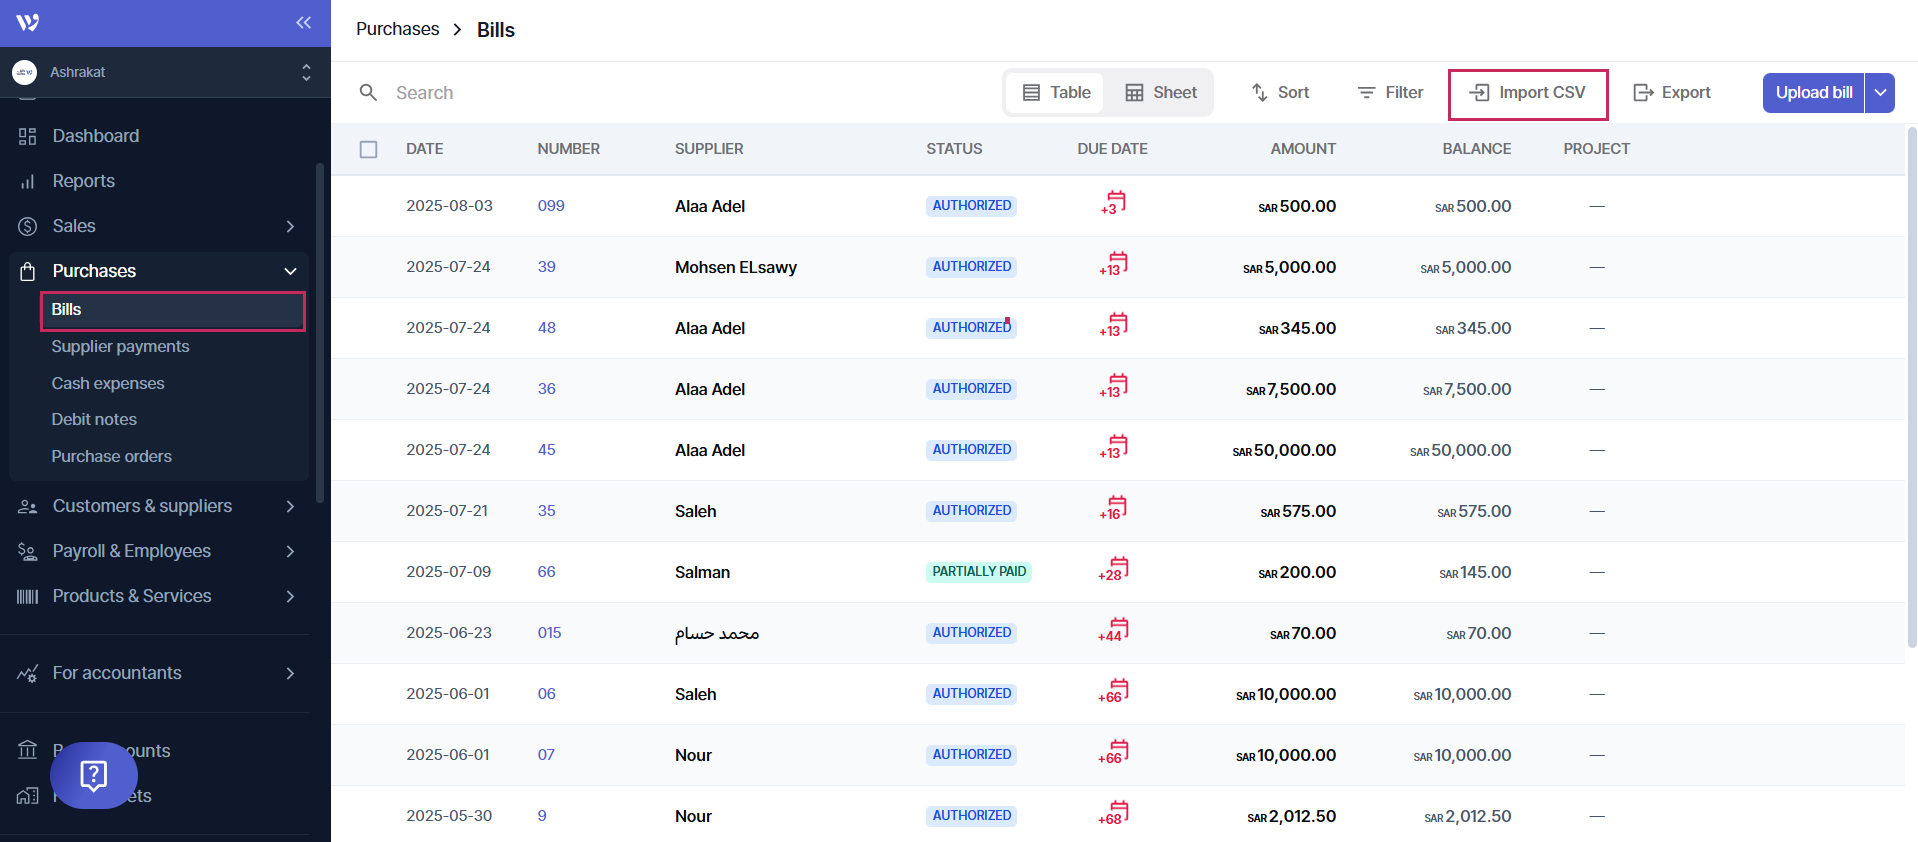The width and height of the screenshot is (1918, 842).
Task: Click the help question mark bubble
Action: pyautogui.click(x=94, y=775)
